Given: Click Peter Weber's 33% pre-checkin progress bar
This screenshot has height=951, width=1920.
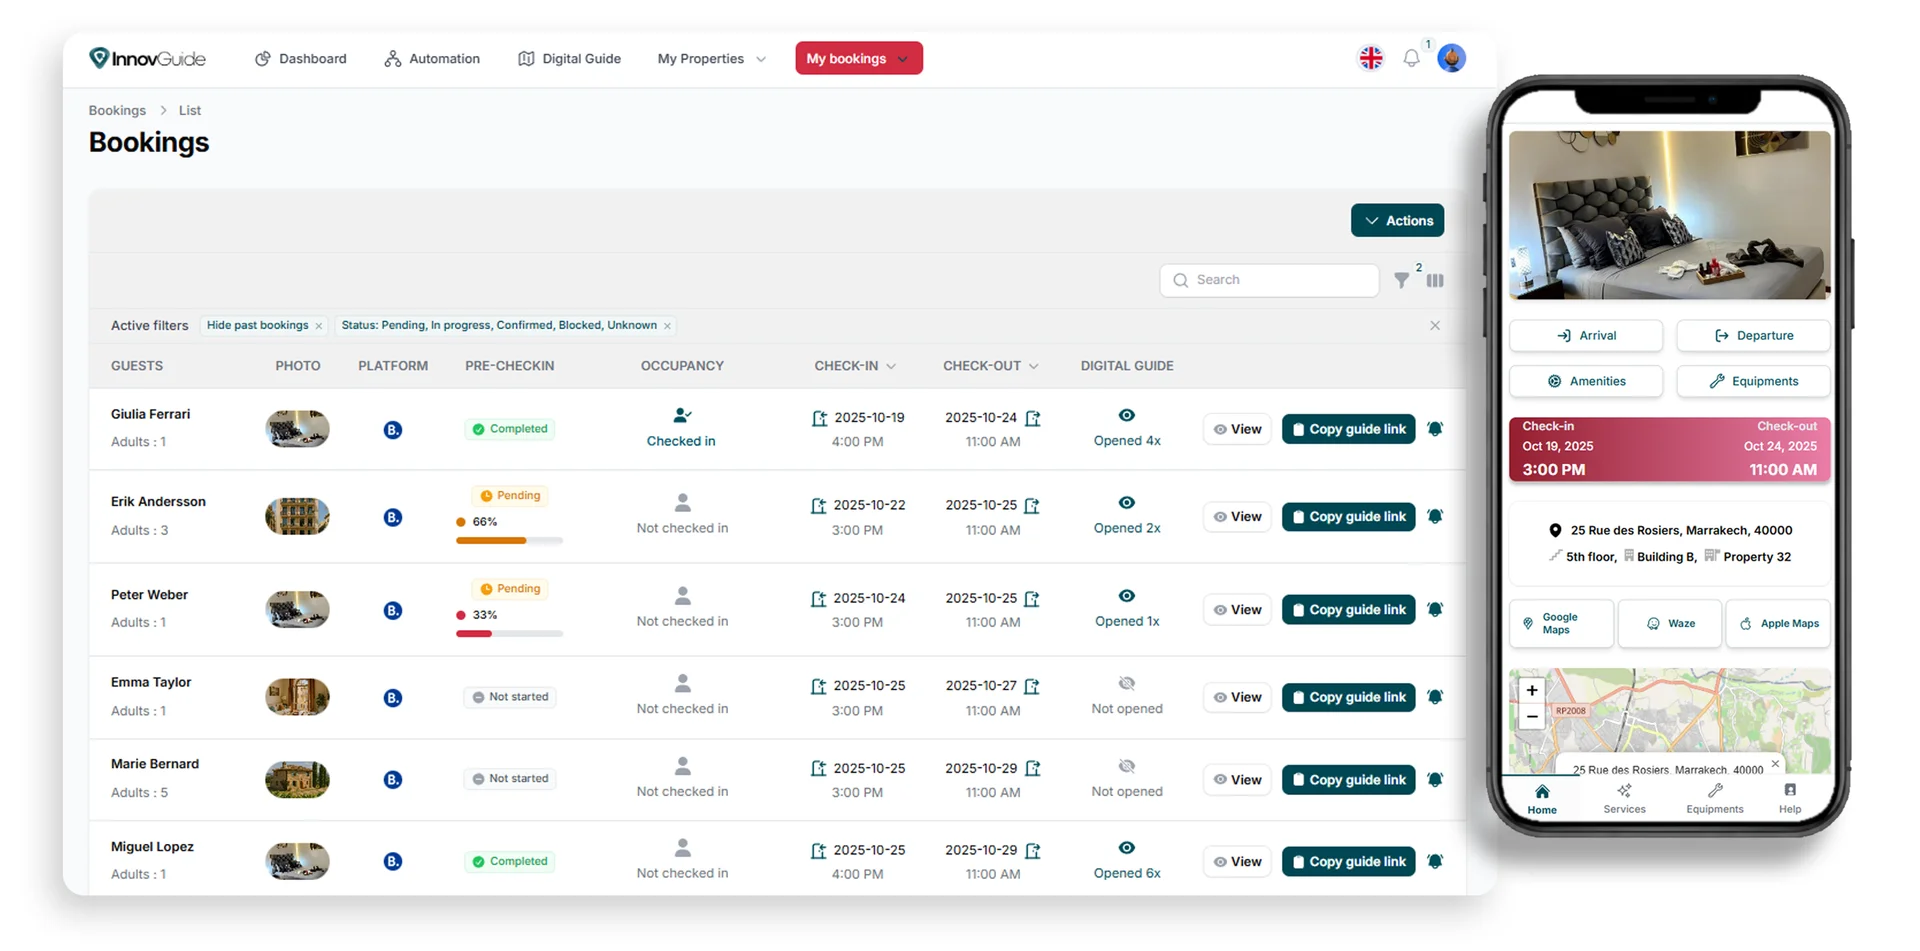Looking at the screenshot, I should pyautogui.click(x=509, y=633).
